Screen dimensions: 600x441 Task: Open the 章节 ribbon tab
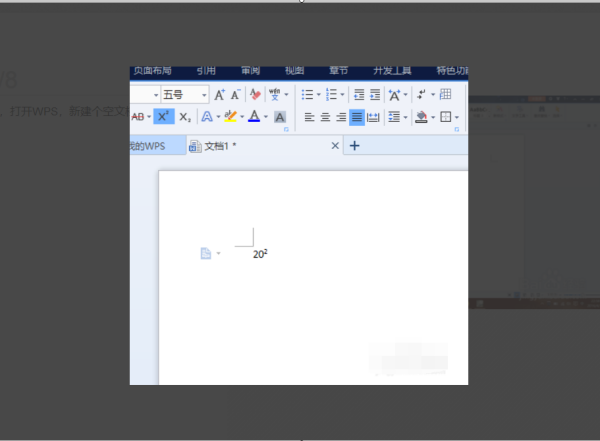[339, 71]
